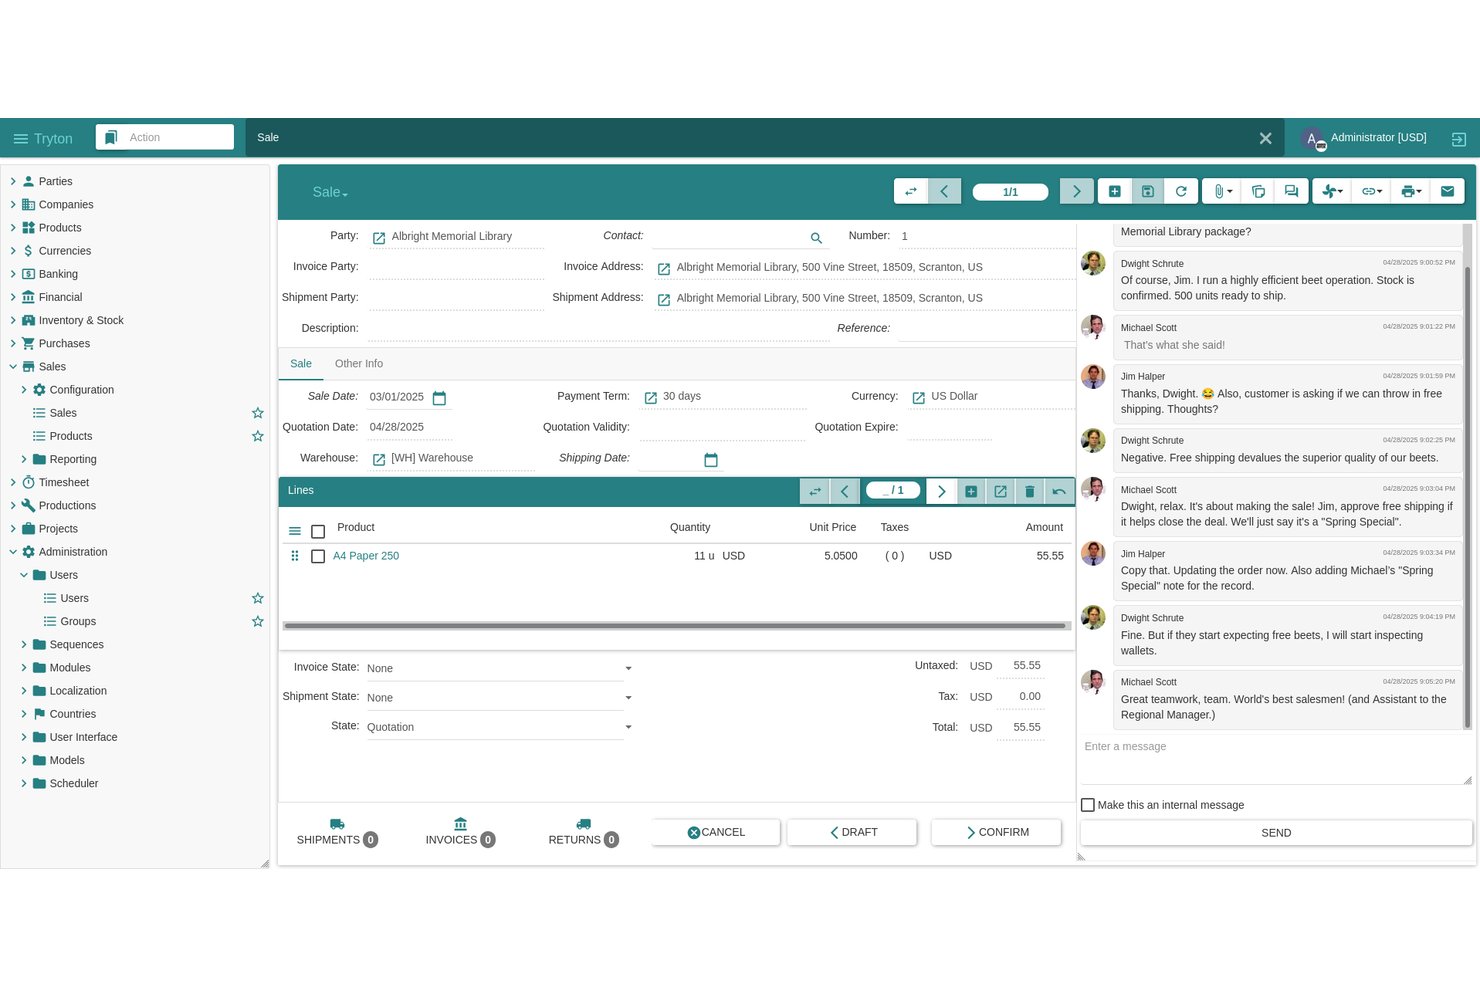The height and width of the screenshot is (987, 1480).
Task: Click the New record icon in Sale toolbar
Action: point(1114,191)
